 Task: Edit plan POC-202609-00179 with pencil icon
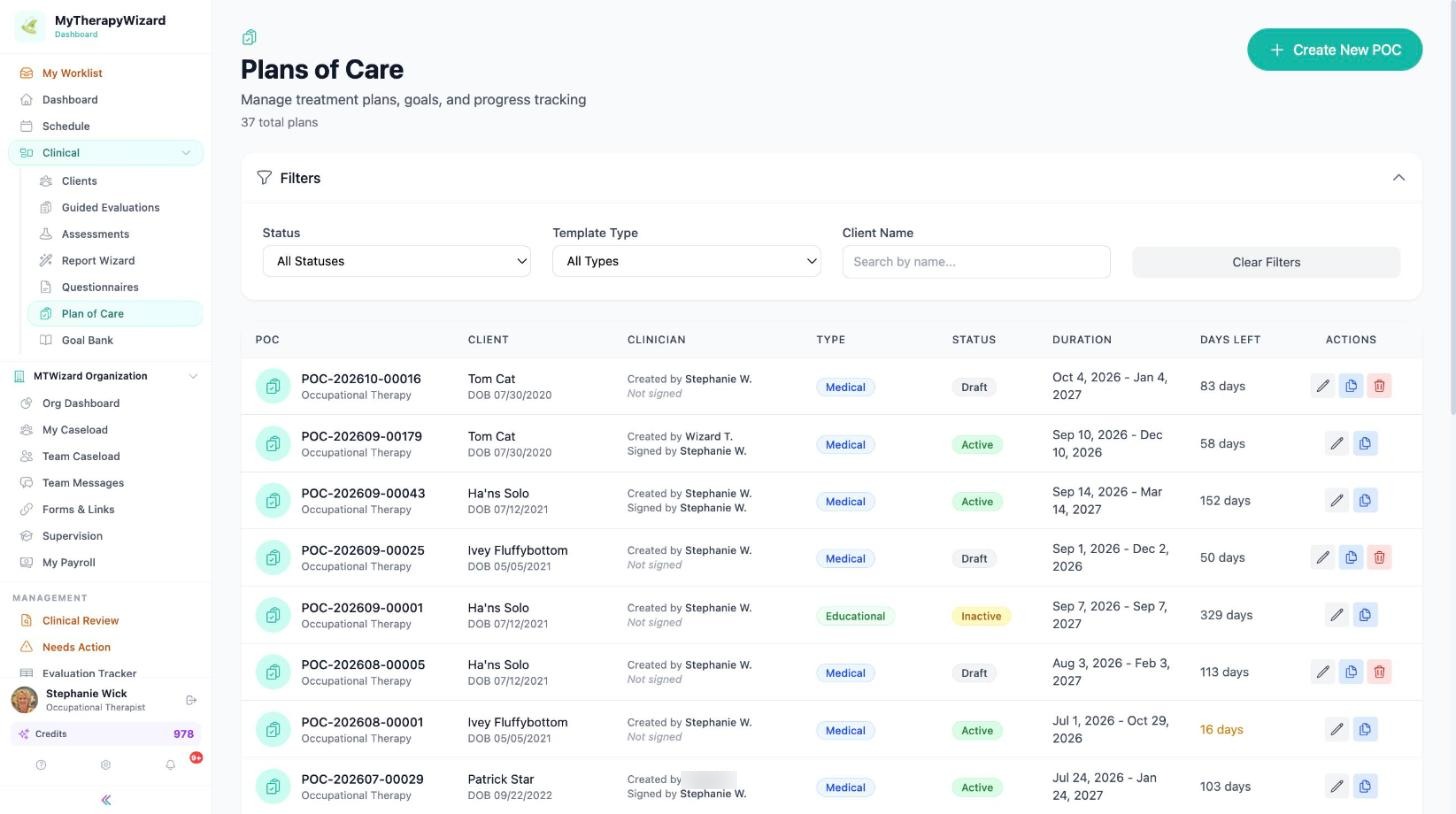pyautogui.click(x=1336, y=443)
